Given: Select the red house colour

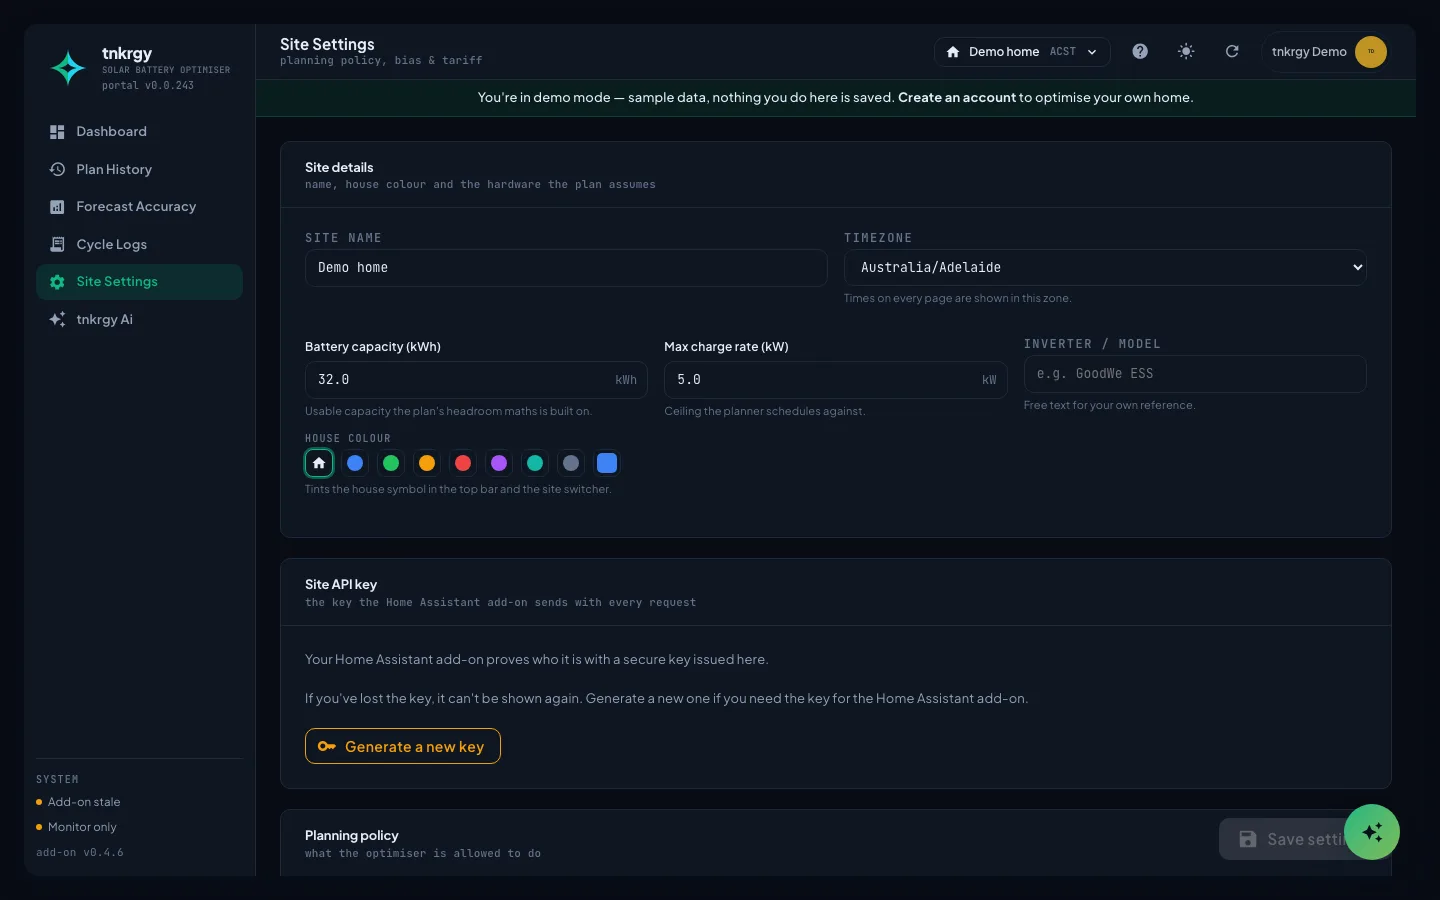Looking at the screenshot, I should tap(463, 463).
